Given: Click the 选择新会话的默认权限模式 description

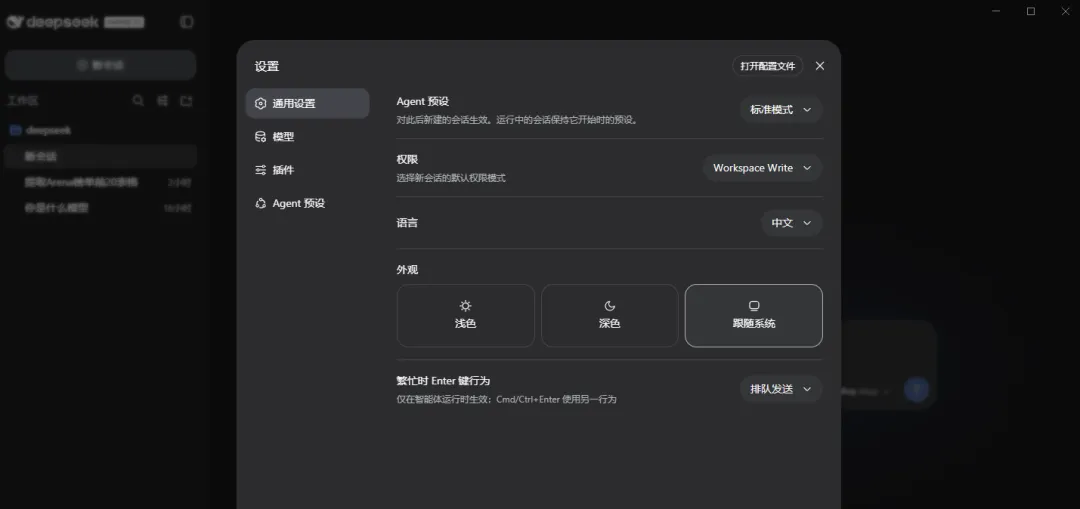Looking at the screenshot, I should (x=450, y=178).
